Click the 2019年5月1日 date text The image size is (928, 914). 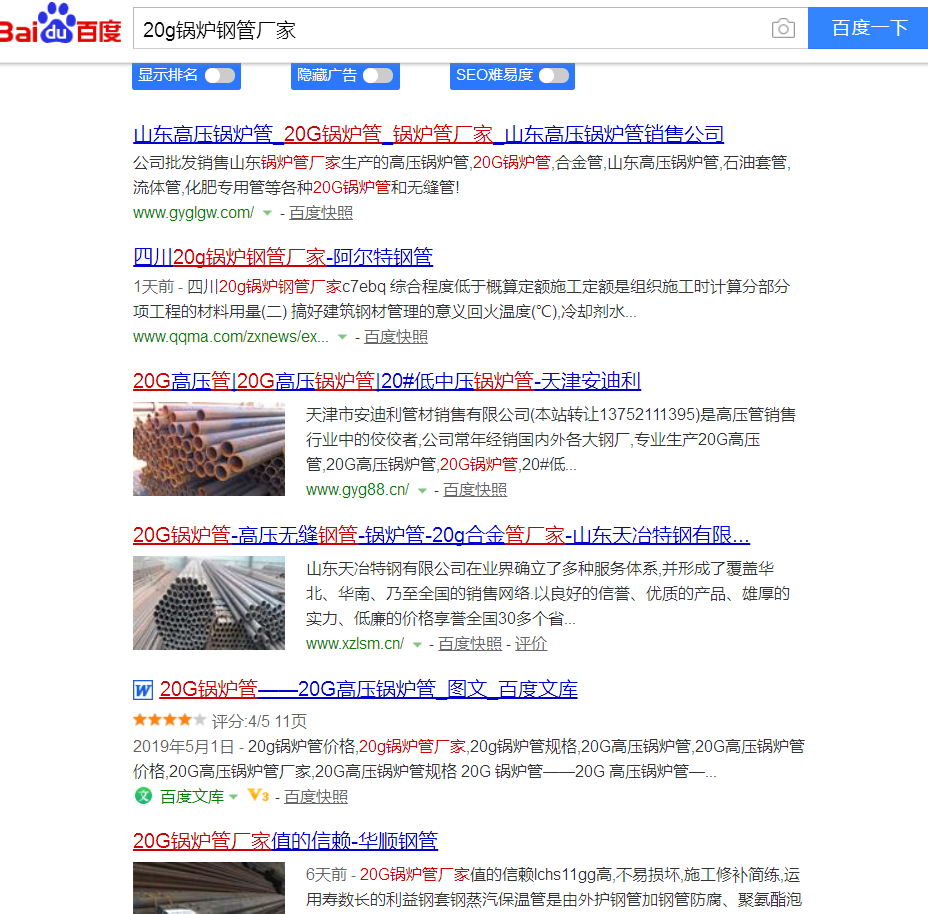coord(183,746)
